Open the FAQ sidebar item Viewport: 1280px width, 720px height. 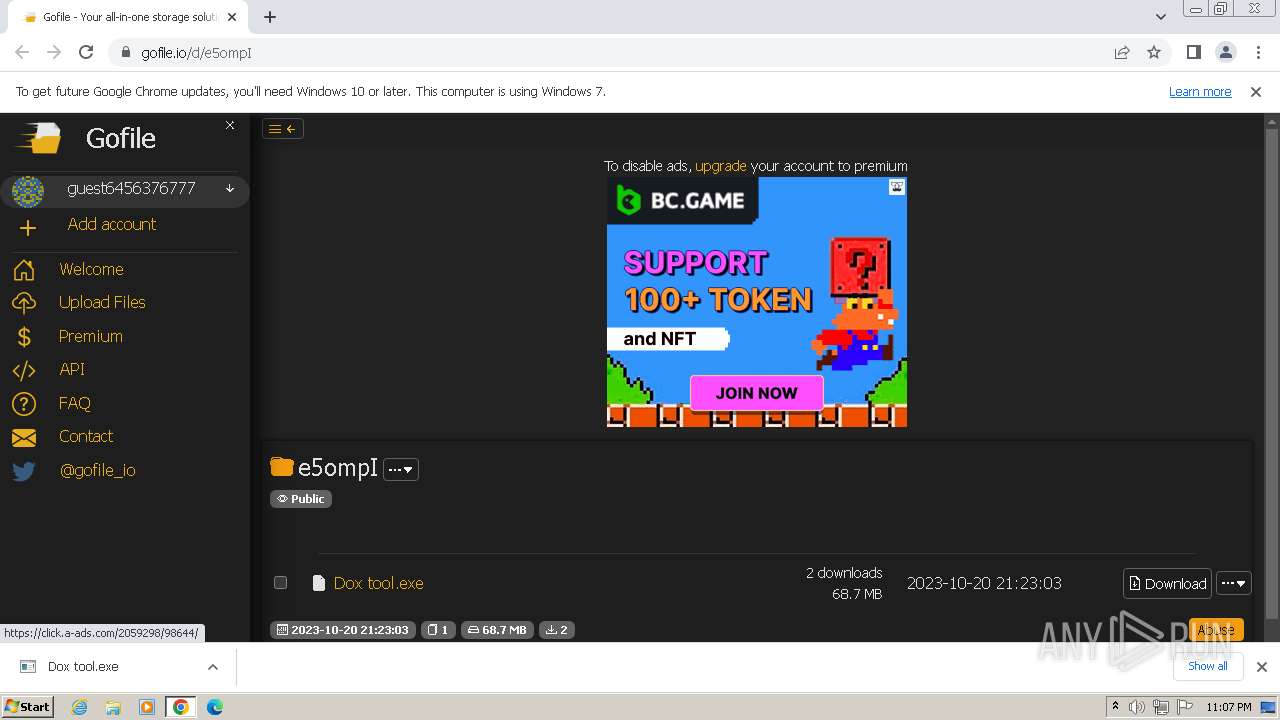[x=75, y=403]
